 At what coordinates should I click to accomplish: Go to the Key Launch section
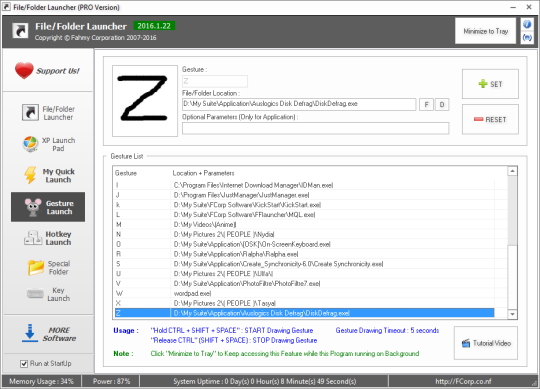coord(49,294)
